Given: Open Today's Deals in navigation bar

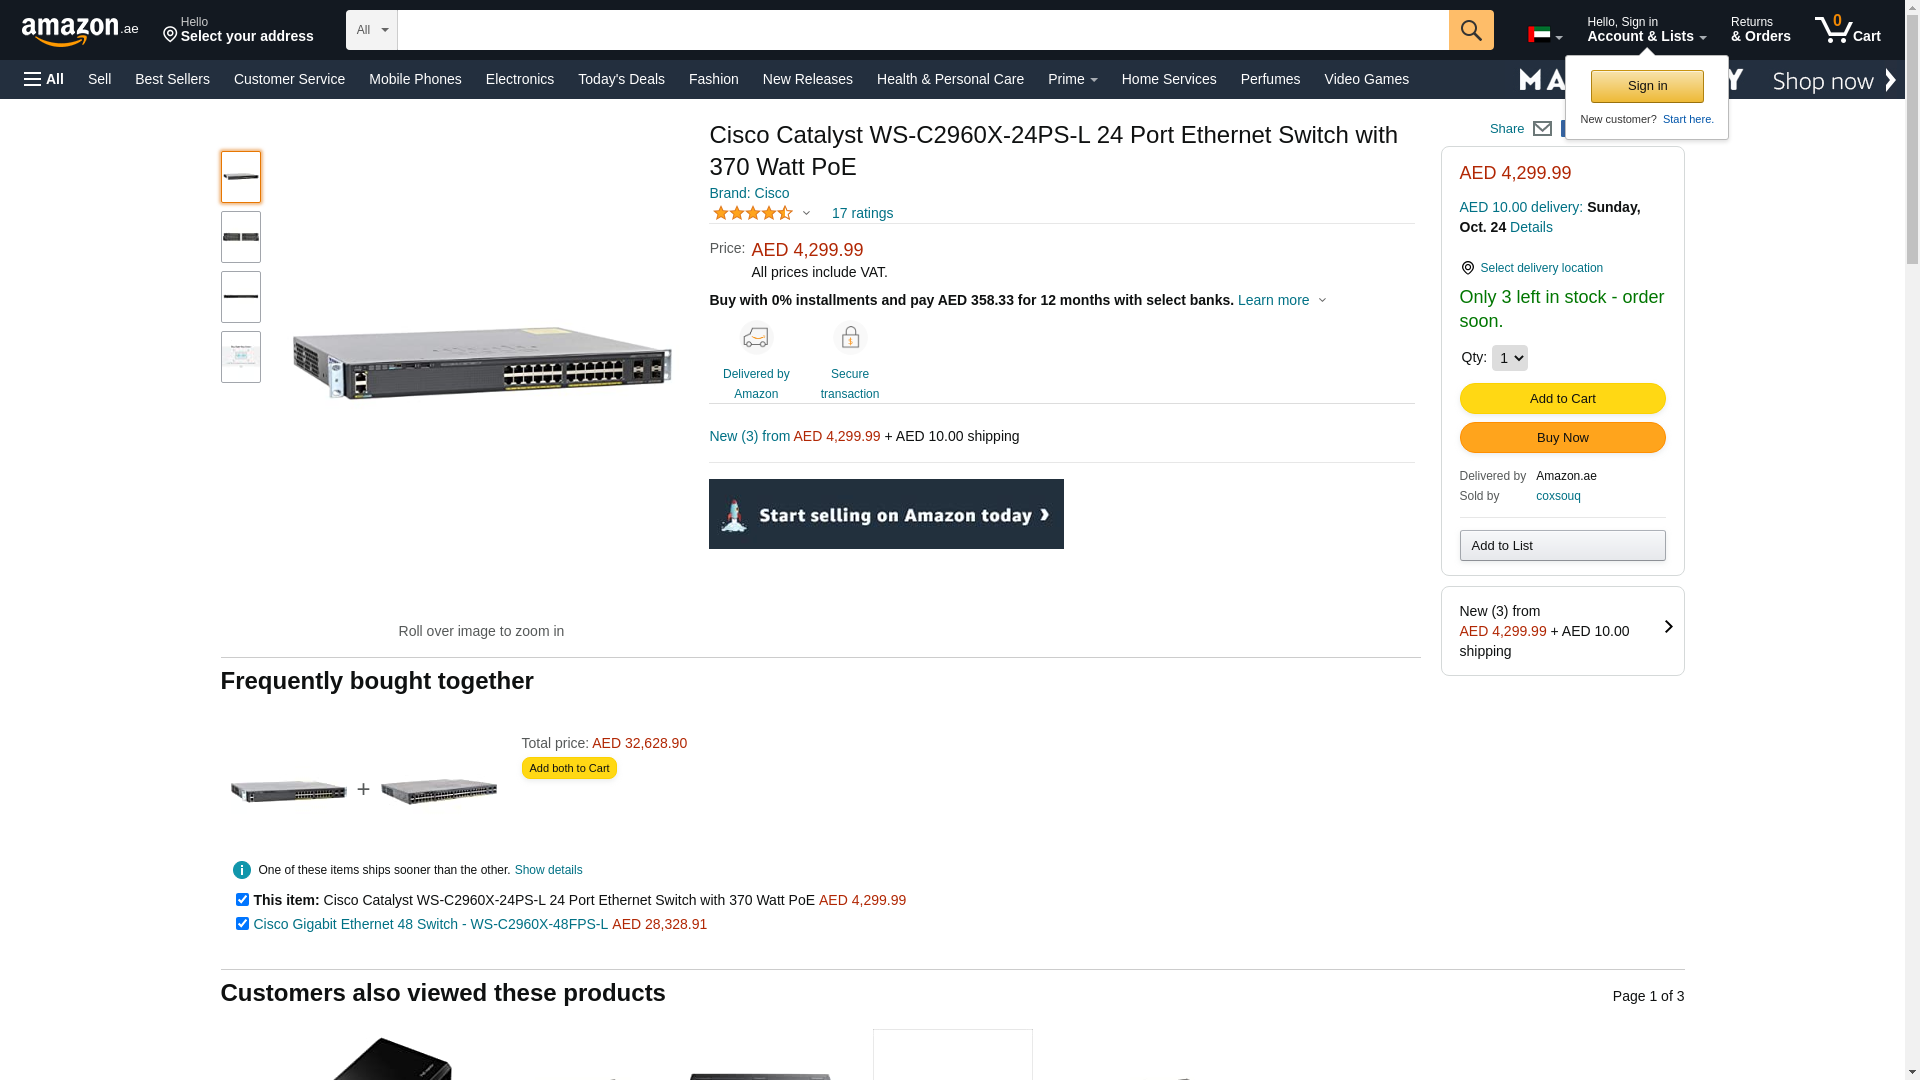Looking at the screenshot, I should tap(621, 79).
